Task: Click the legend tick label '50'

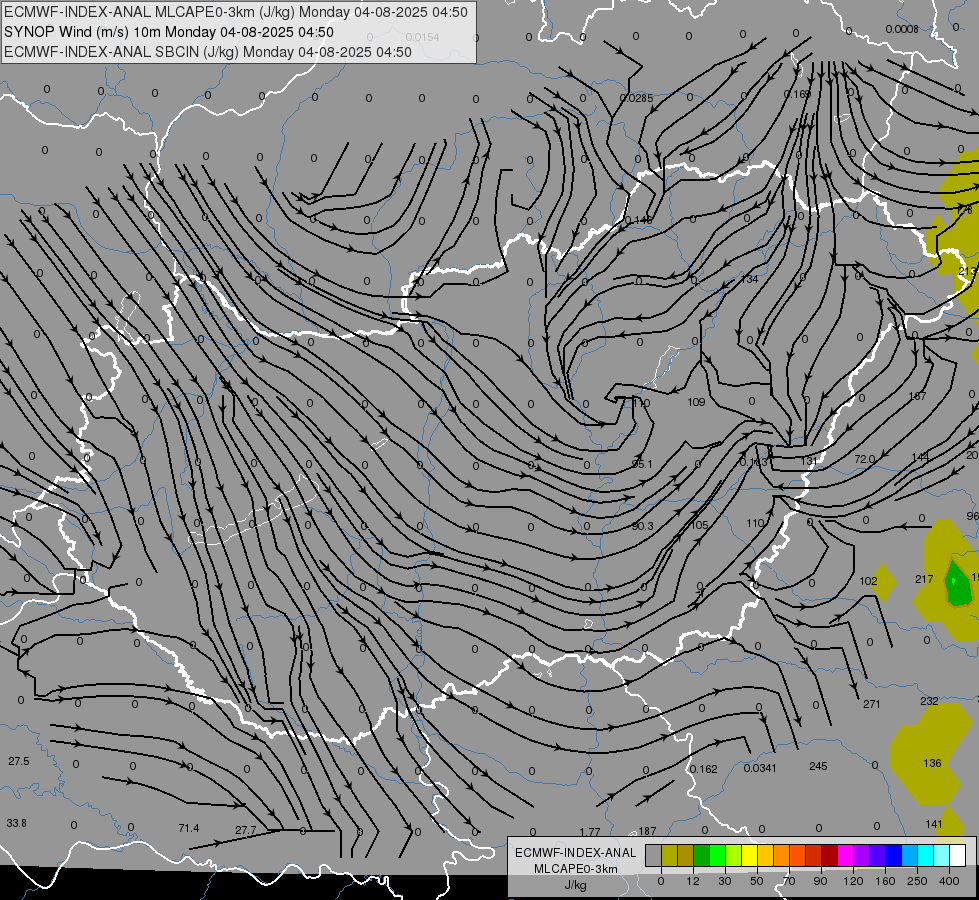Action: 757,881
